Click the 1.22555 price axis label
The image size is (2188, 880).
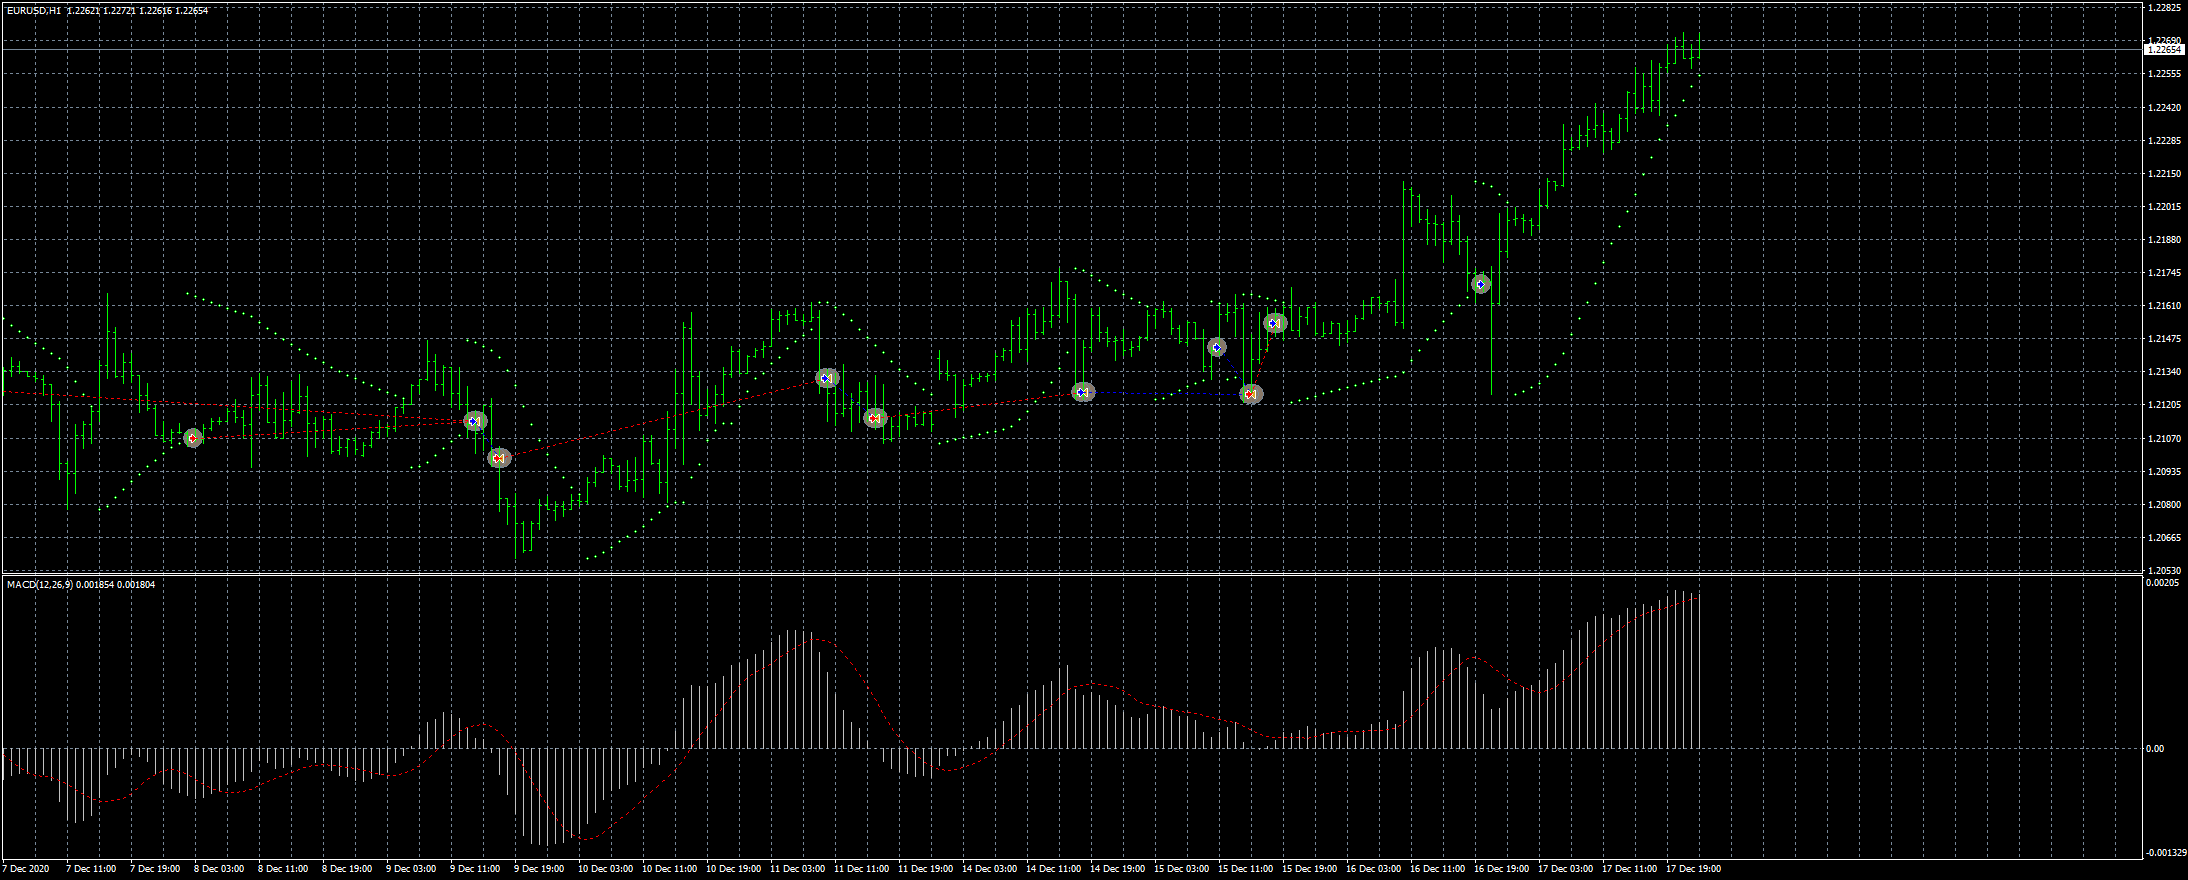click(2165, 74)
